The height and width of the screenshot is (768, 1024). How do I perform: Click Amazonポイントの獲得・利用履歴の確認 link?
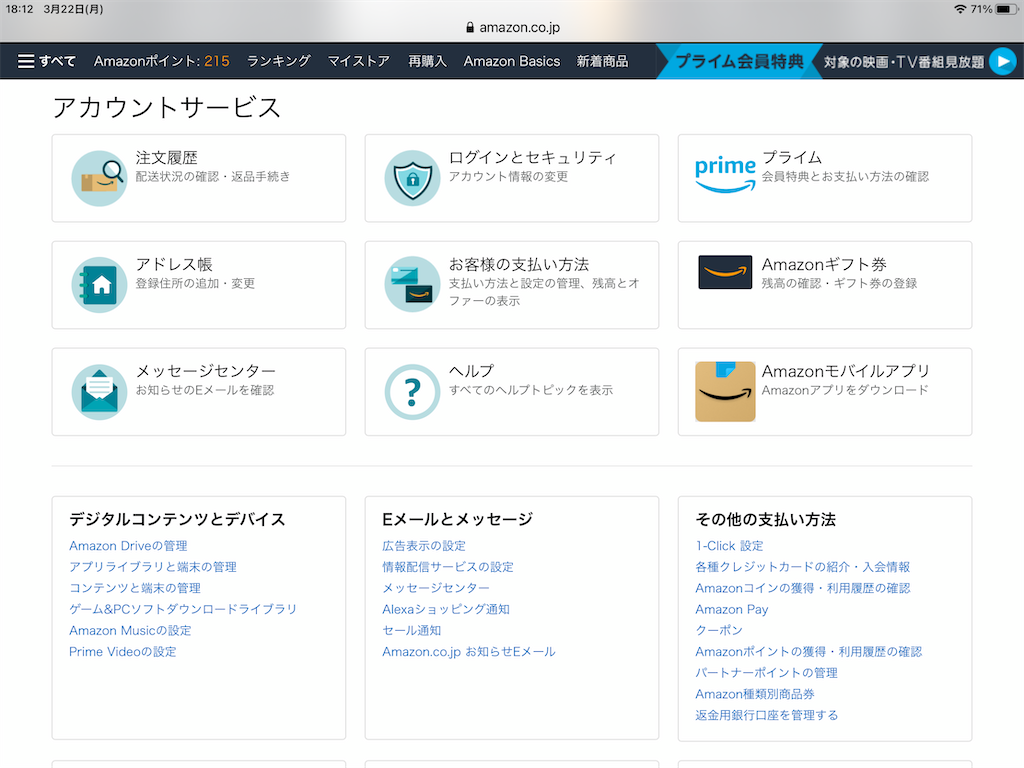808,652
